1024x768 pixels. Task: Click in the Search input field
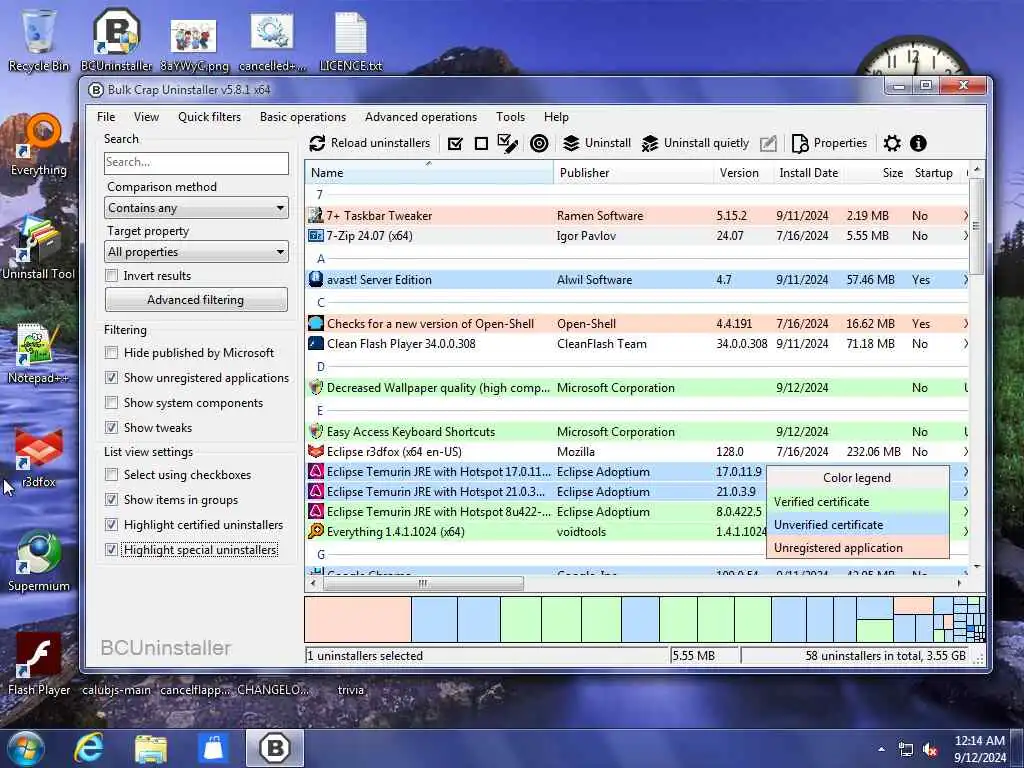point(196,162)
